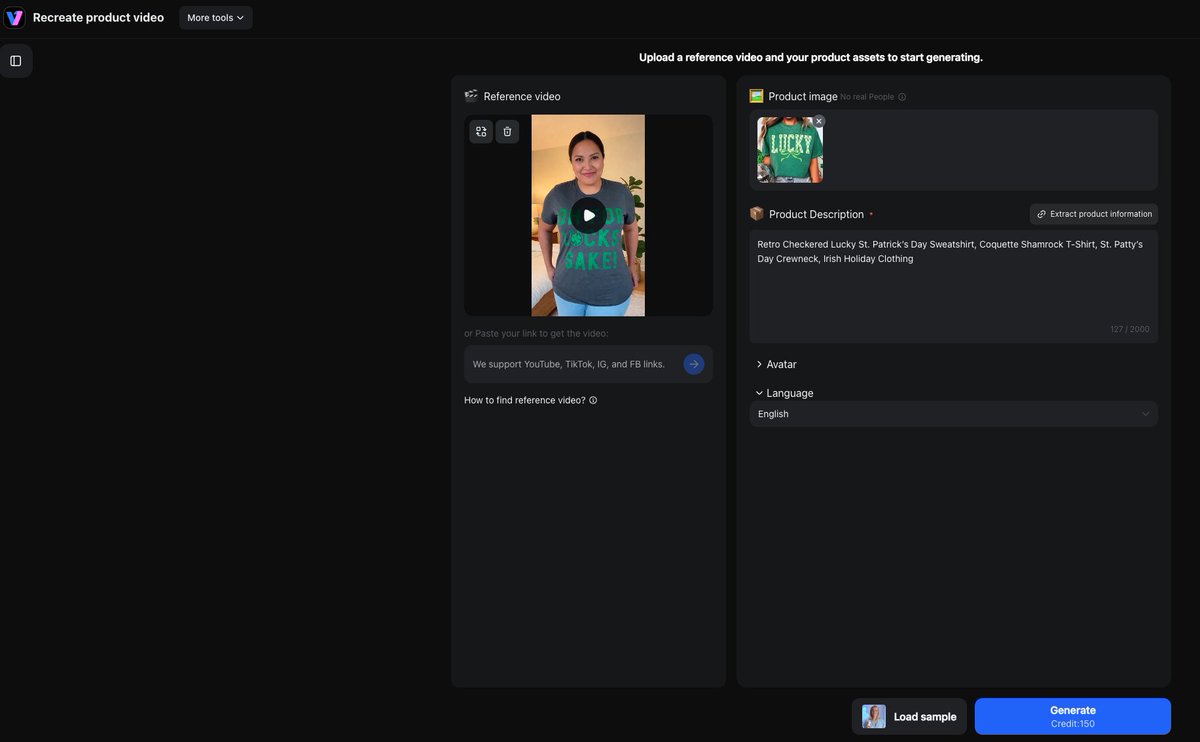The height and width of the screenshot is (742, 1200).
Task: Click the 'or Paste your link' text
Action: point(536,333)
